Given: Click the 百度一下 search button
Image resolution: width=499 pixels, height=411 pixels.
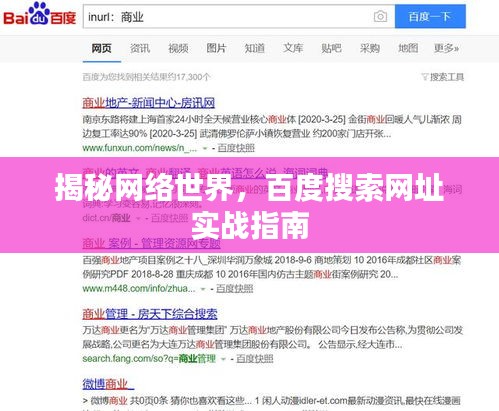Looking at the screenshot, I should [430, 16].
